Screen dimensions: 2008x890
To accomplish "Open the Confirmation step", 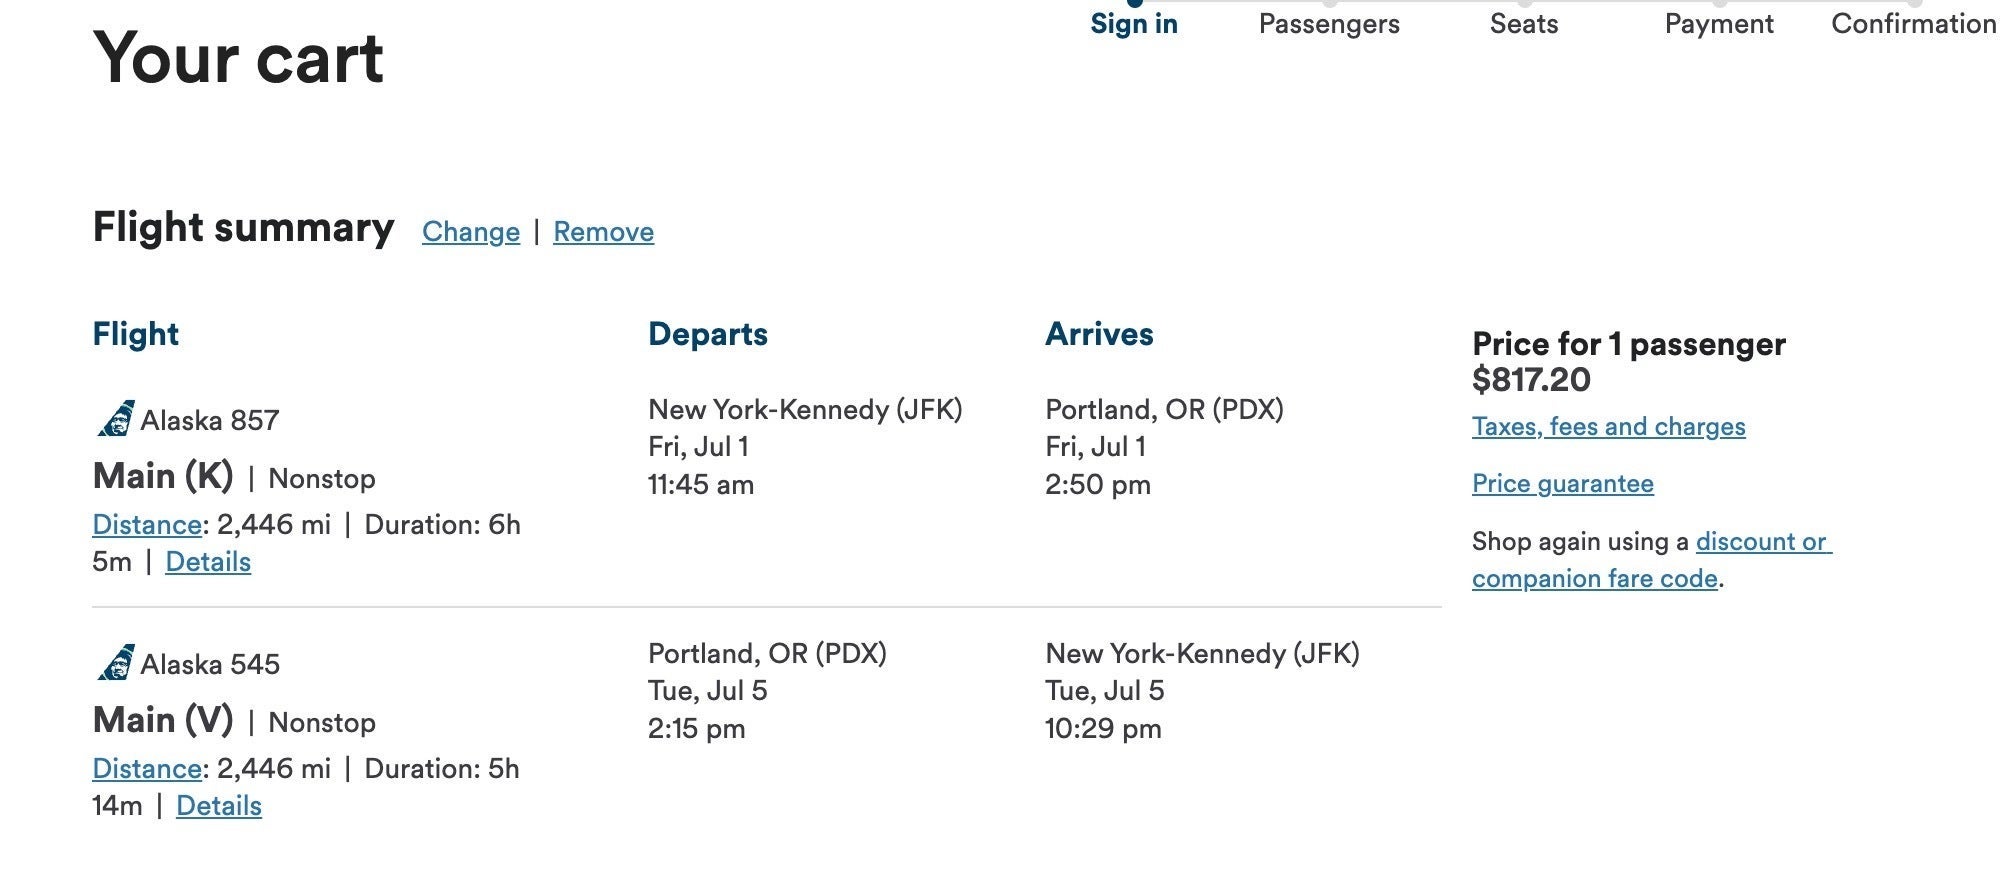I will click(1912, 23).
